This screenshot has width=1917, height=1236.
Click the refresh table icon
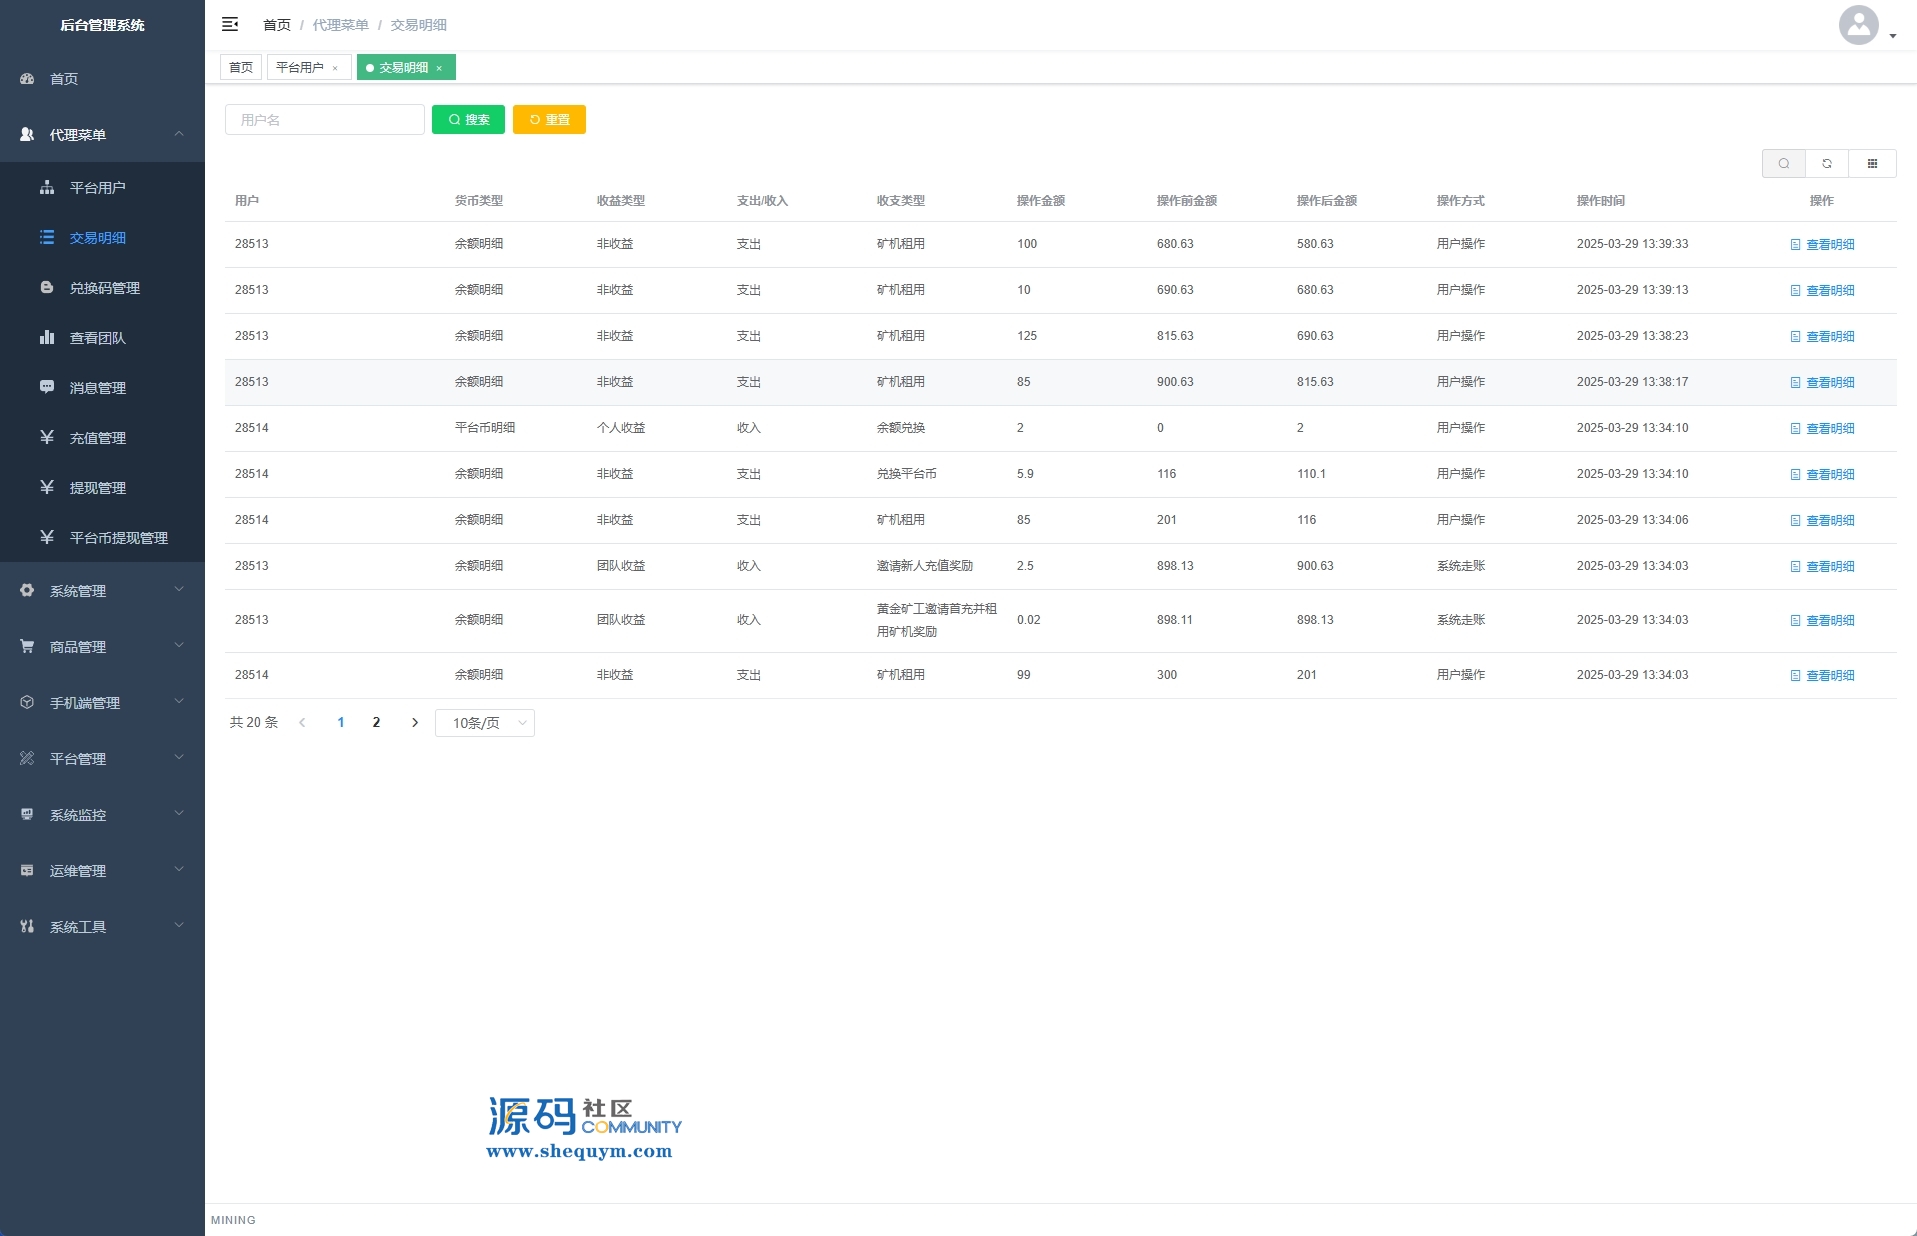point(1827,164)
